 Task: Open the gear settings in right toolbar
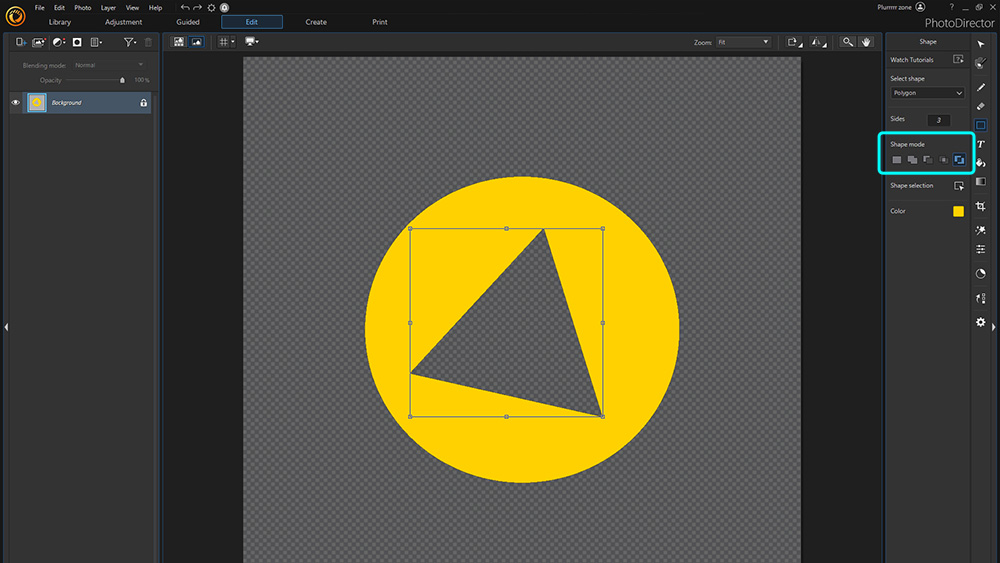(x=981, y=322)
